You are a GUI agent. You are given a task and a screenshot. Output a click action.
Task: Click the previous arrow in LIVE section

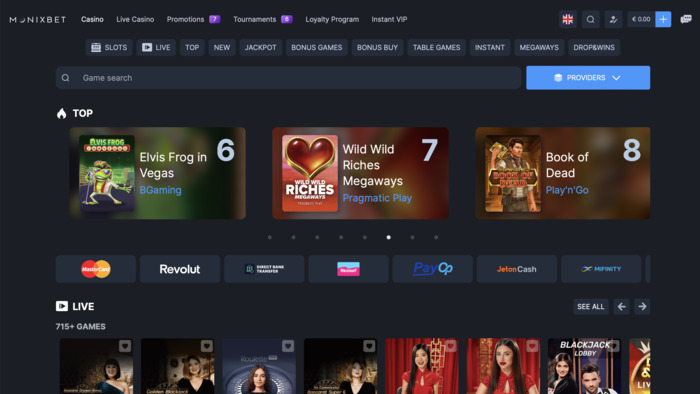coord(621,307)
